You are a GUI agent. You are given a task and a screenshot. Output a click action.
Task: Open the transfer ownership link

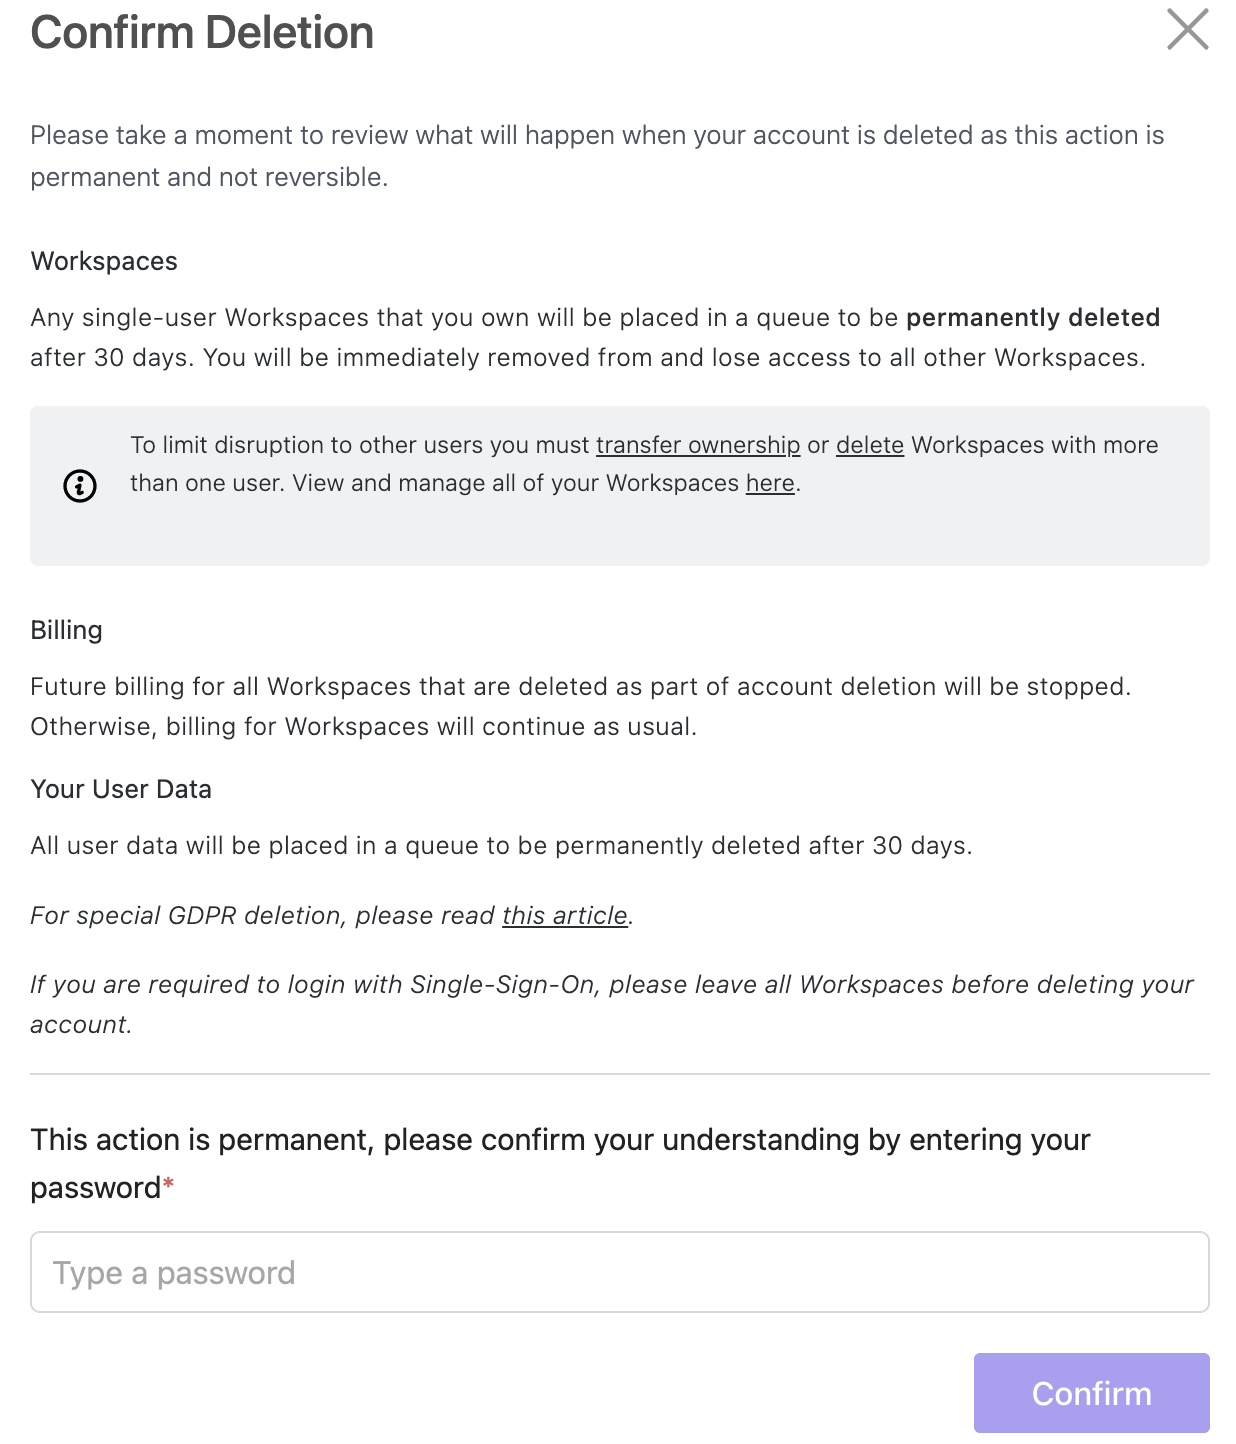coord(697,445)
